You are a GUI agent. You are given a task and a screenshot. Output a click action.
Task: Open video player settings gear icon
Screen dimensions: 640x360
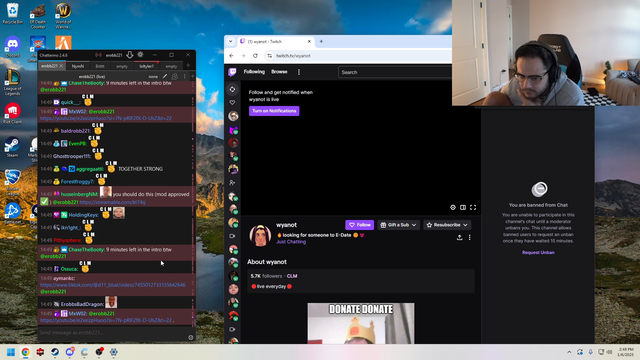pyautogui.click(x=453, y=207)
